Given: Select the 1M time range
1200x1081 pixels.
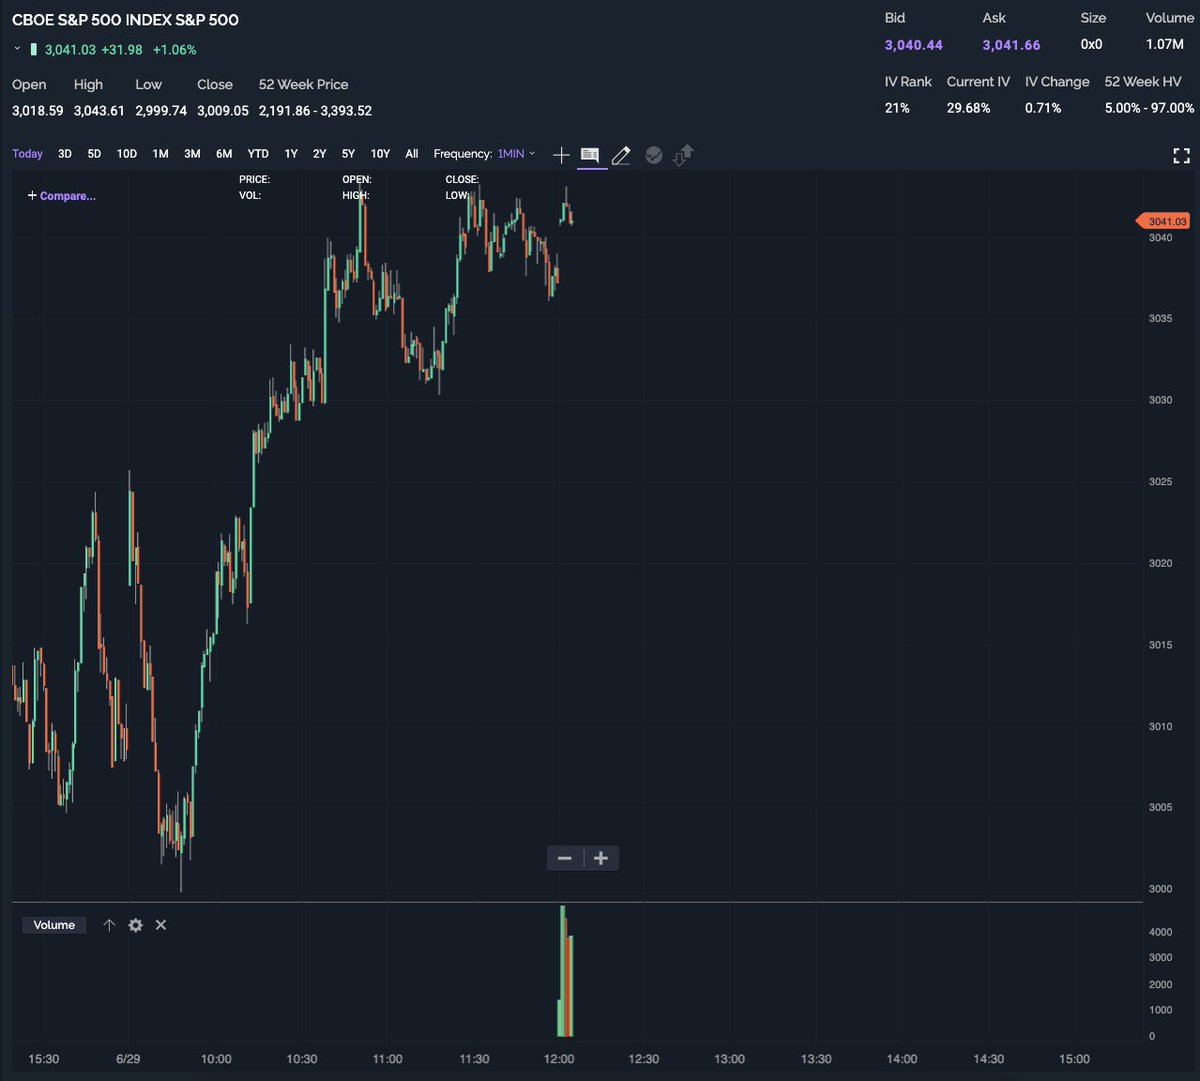Looking at the screenshot, I should tap(160, 154).
